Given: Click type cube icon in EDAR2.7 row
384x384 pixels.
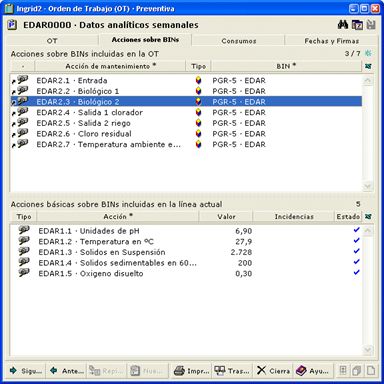Looking at the screenshot, I should tap(198, 144).
